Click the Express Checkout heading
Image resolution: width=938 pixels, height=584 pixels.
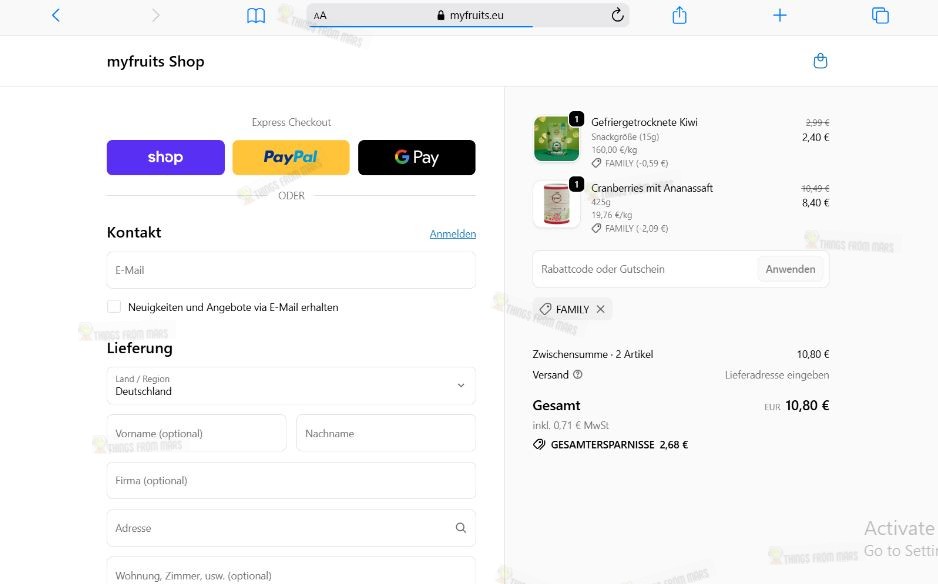point(291,122)
